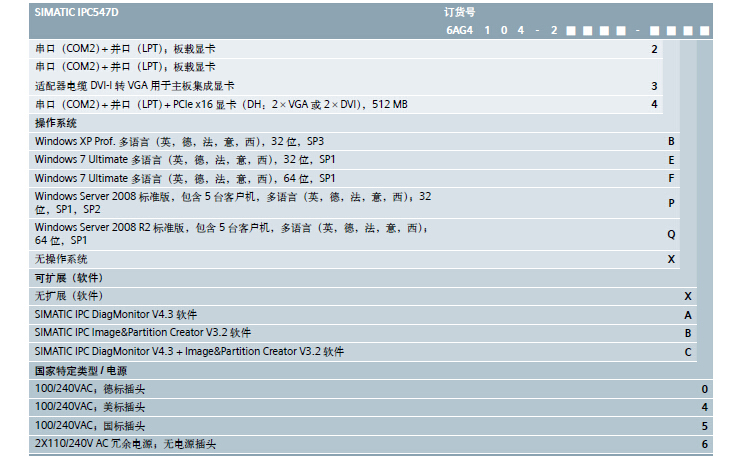Click the 6AG4 order number prefix
740x456 pixels.
(459, 30)
